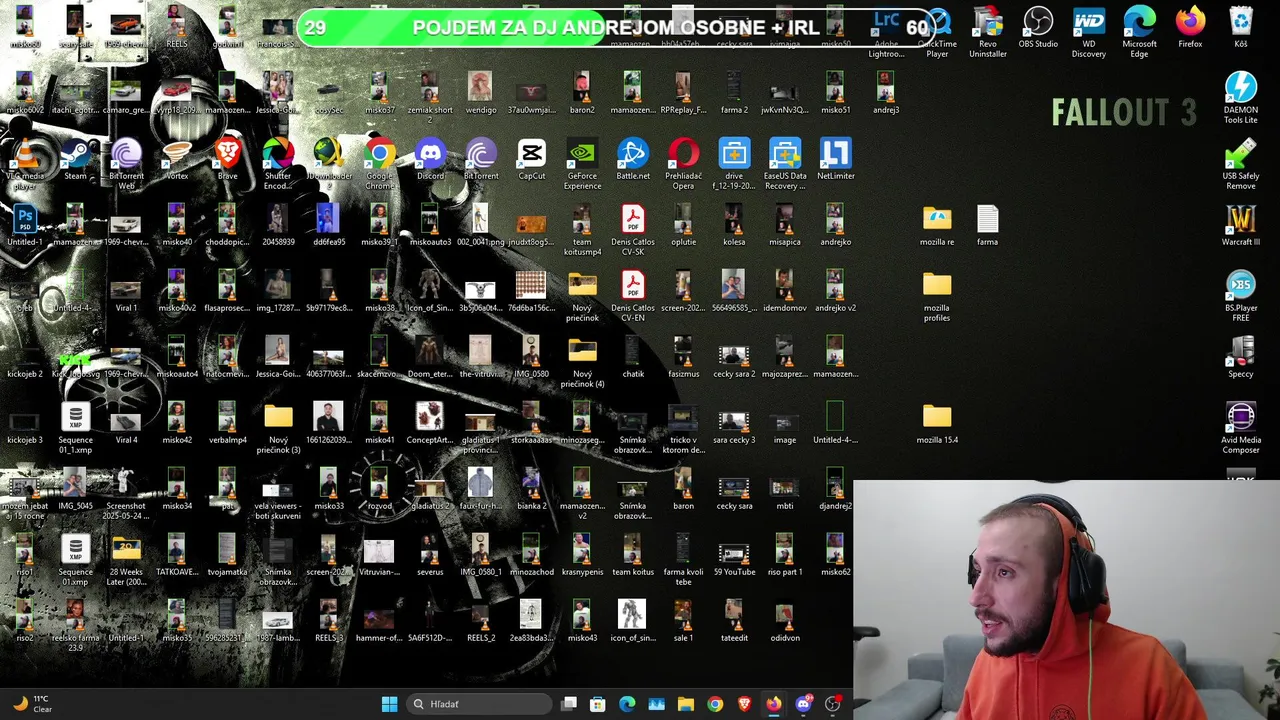Open the USB Safely Remove shortcut
Image resolution: width=1280 pixels, height=720 pixels.
coord(1241,163)
